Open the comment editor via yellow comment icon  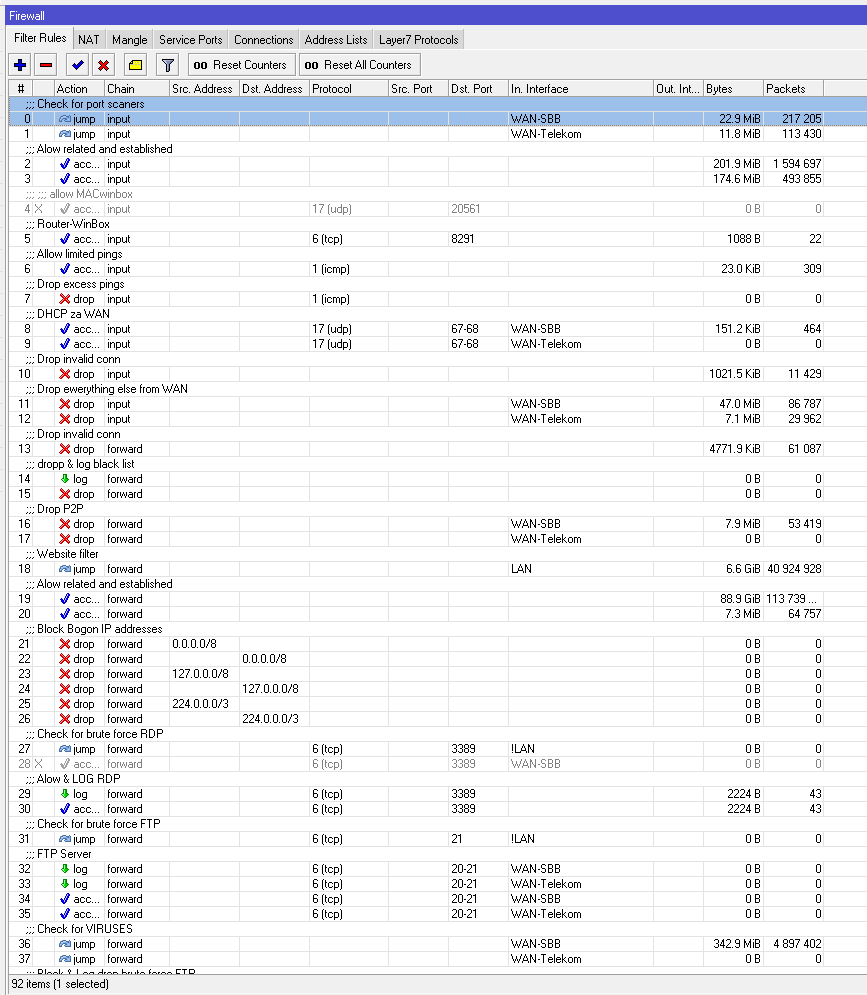tap(134, 64)
